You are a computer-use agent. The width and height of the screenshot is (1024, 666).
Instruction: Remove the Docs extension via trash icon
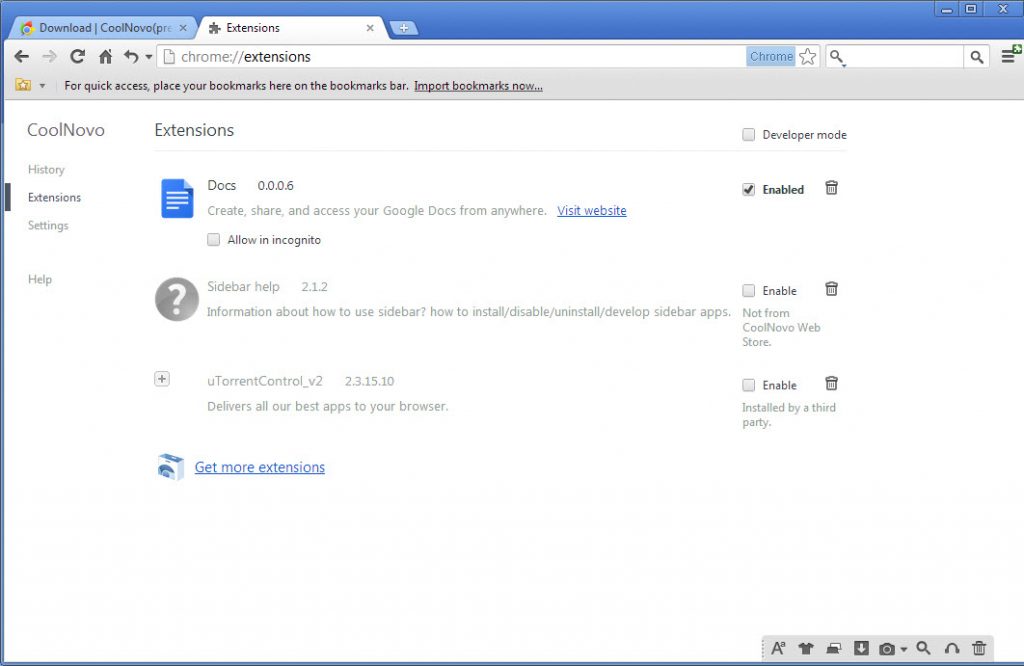click(x=831, y=188)
